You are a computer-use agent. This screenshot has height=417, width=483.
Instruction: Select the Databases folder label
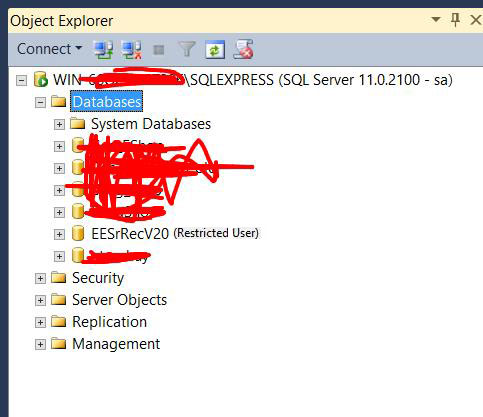107,101
